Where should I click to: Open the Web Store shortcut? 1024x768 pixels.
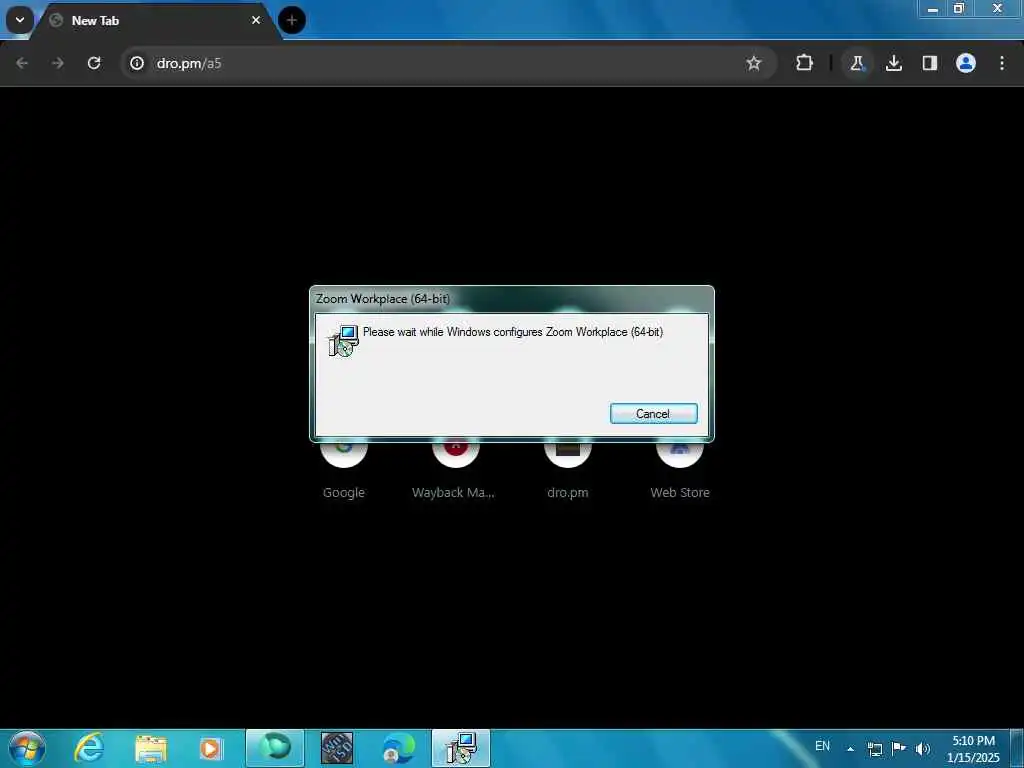coord(679,468)
